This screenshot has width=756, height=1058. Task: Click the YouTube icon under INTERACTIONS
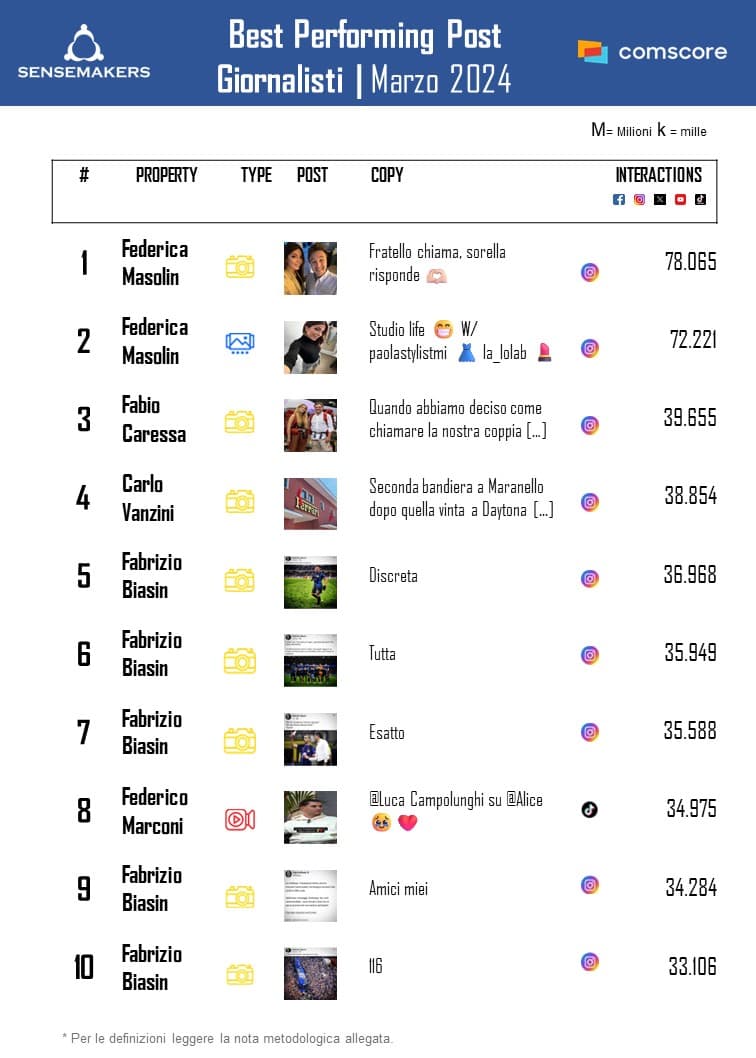(x=680, y=199)
